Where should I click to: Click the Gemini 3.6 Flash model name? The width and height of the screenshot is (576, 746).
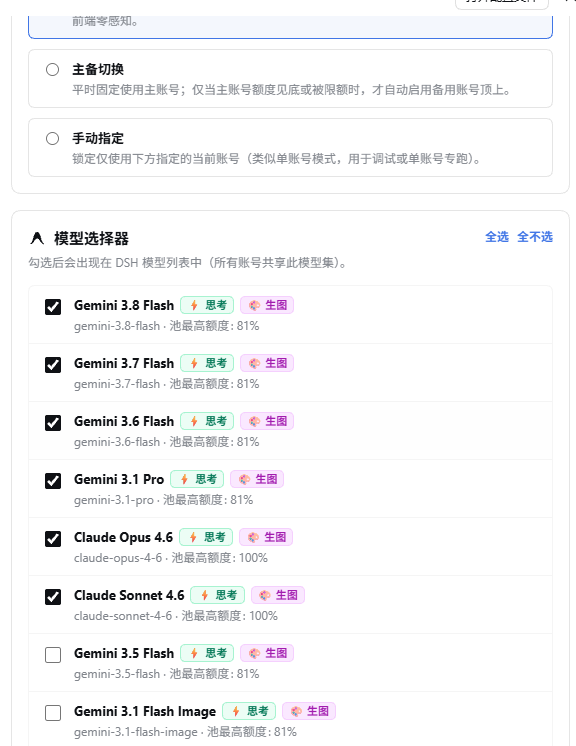(x=124, y=422)
